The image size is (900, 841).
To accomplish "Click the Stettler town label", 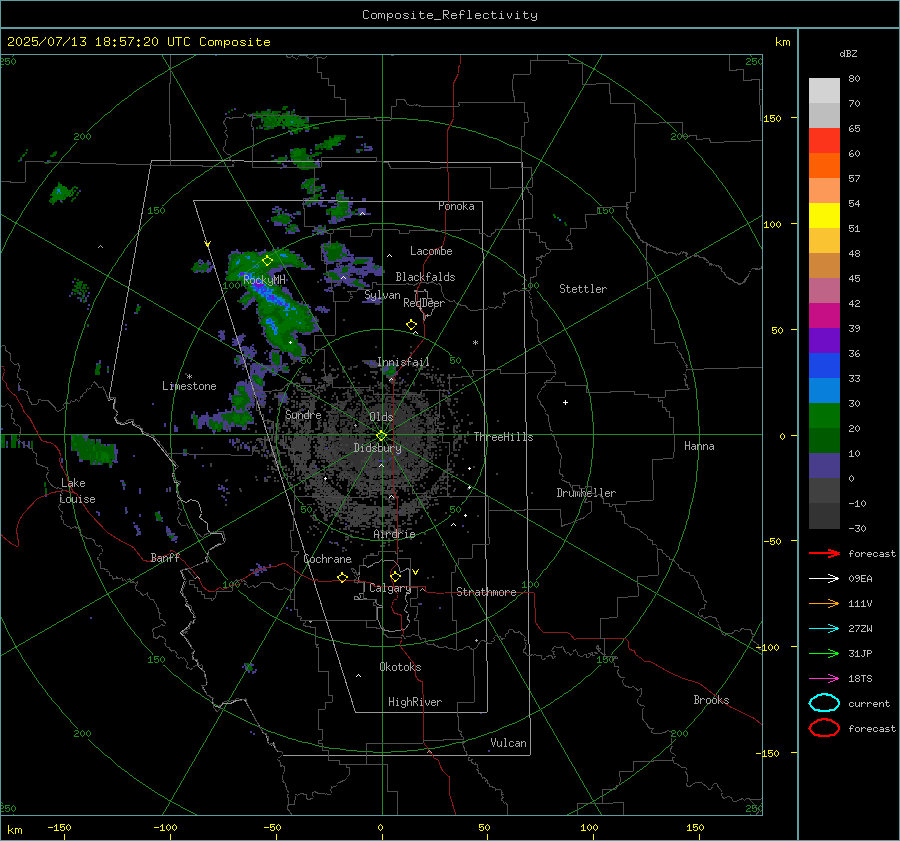I will click(583, 289).
